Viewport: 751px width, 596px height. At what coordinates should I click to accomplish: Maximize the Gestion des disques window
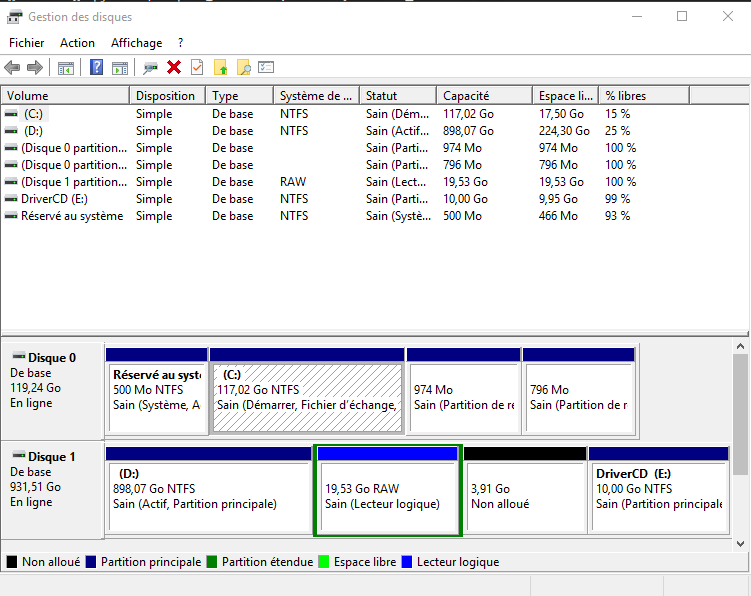click(x=682, y=16)
